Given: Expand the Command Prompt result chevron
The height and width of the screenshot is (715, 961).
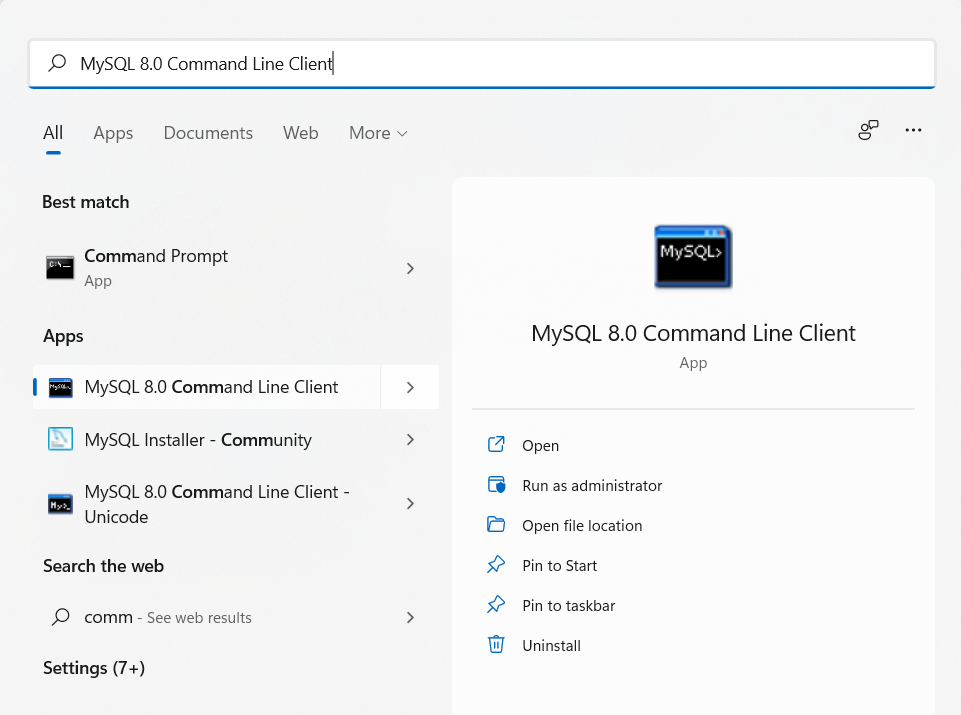Looking at the screenshot, I should click(409, 268).
